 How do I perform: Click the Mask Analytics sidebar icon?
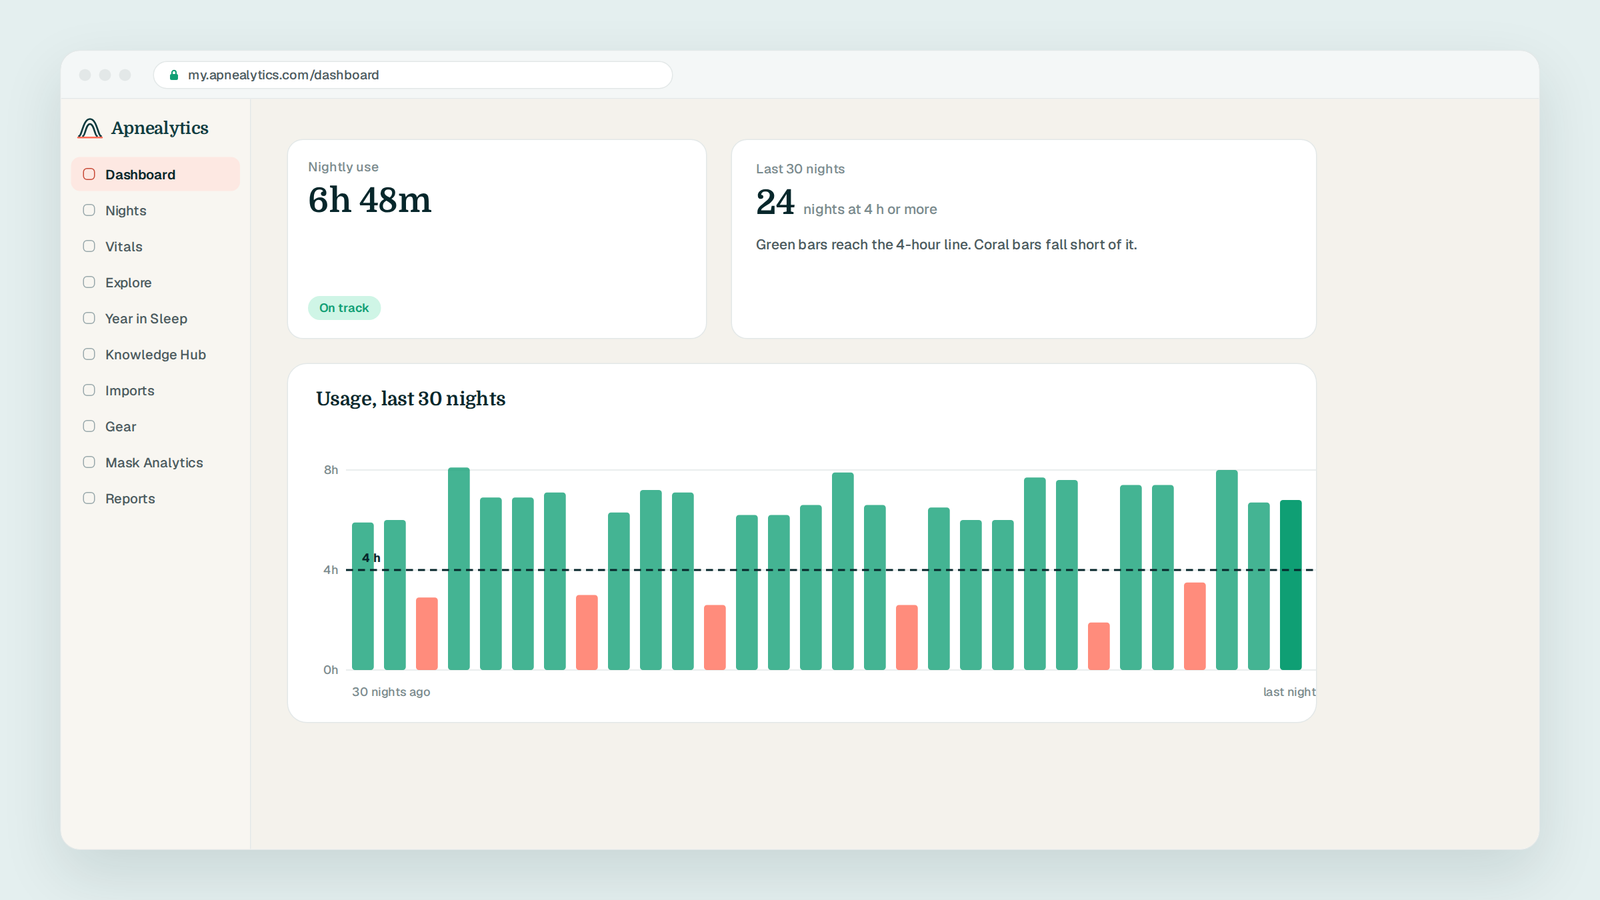point(89,462)
